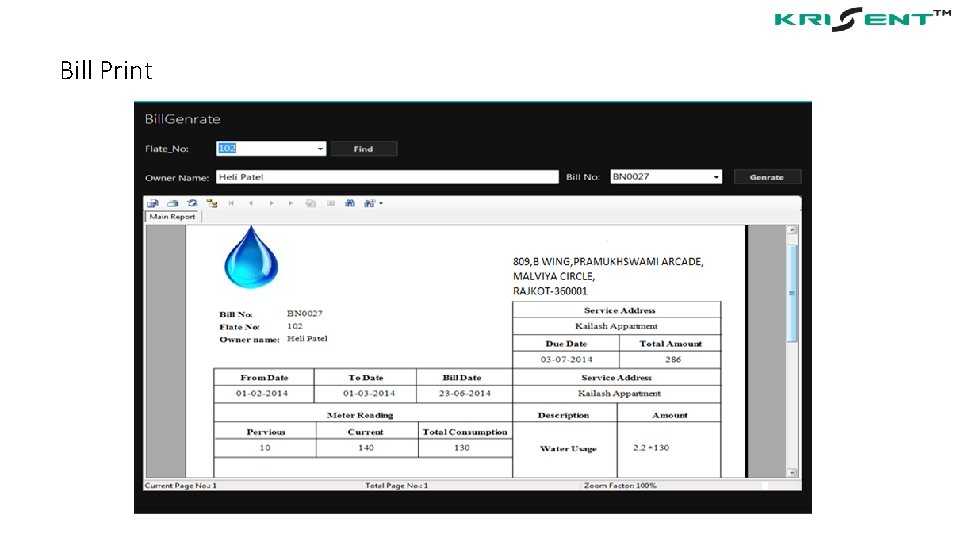Click 'Zoom Factor: 100%' in status bar

coord(620,486)
